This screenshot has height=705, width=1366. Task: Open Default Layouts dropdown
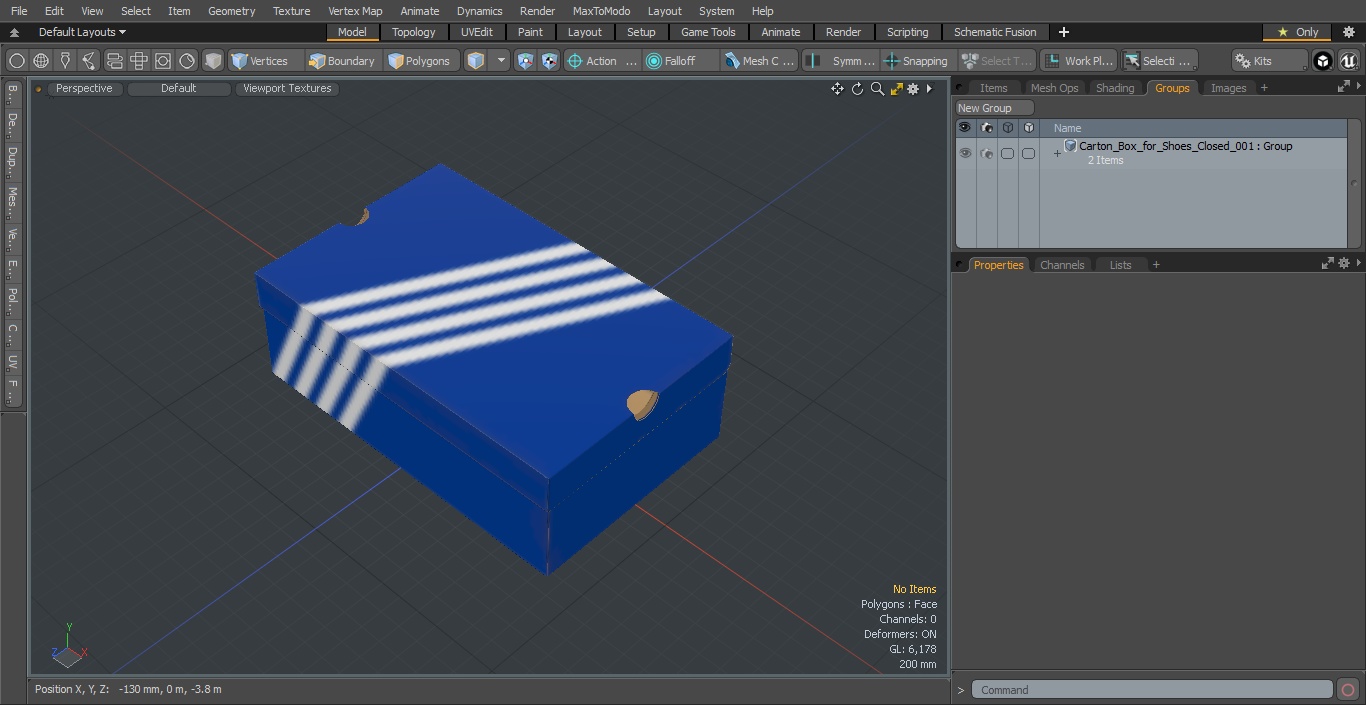pyautogui.click(x=82, y=32)
